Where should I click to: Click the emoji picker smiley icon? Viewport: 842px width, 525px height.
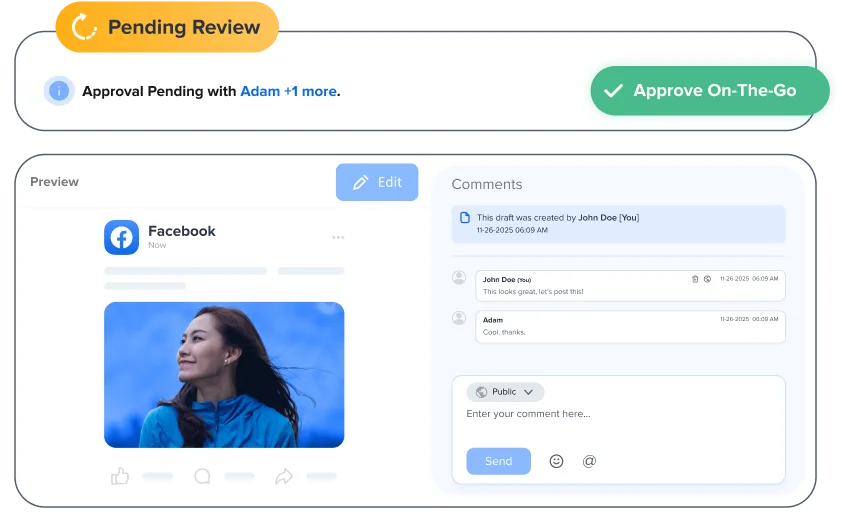pyautogui.click(x=557, y=461)
